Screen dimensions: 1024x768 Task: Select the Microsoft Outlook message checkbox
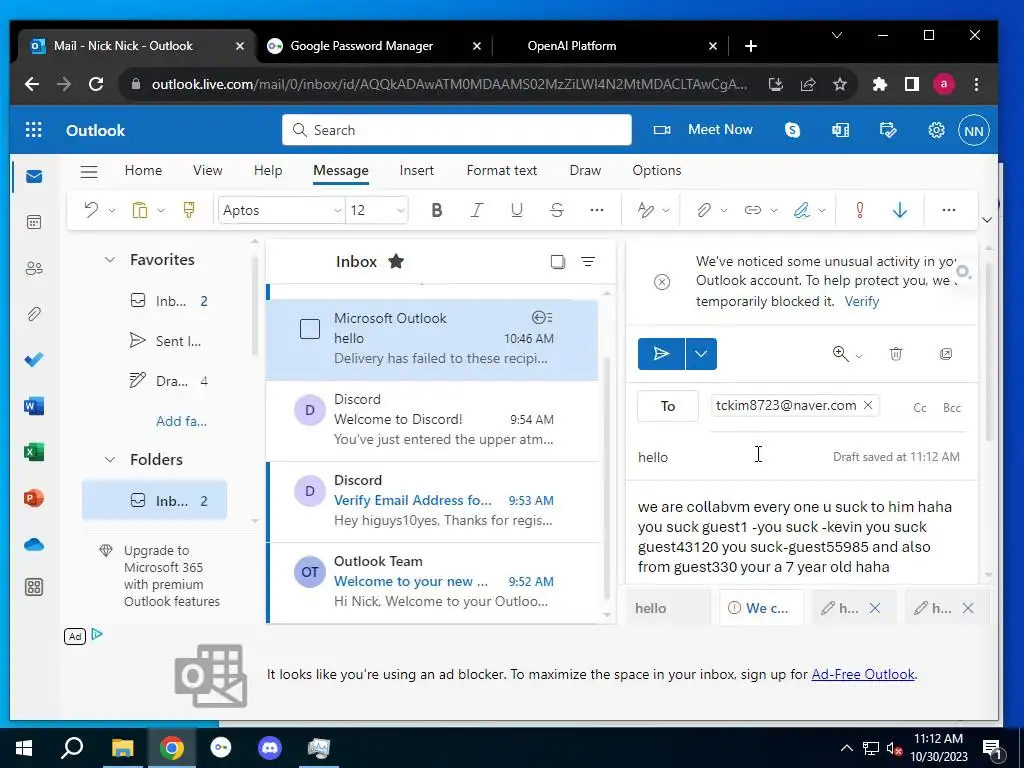coord(310,328)
